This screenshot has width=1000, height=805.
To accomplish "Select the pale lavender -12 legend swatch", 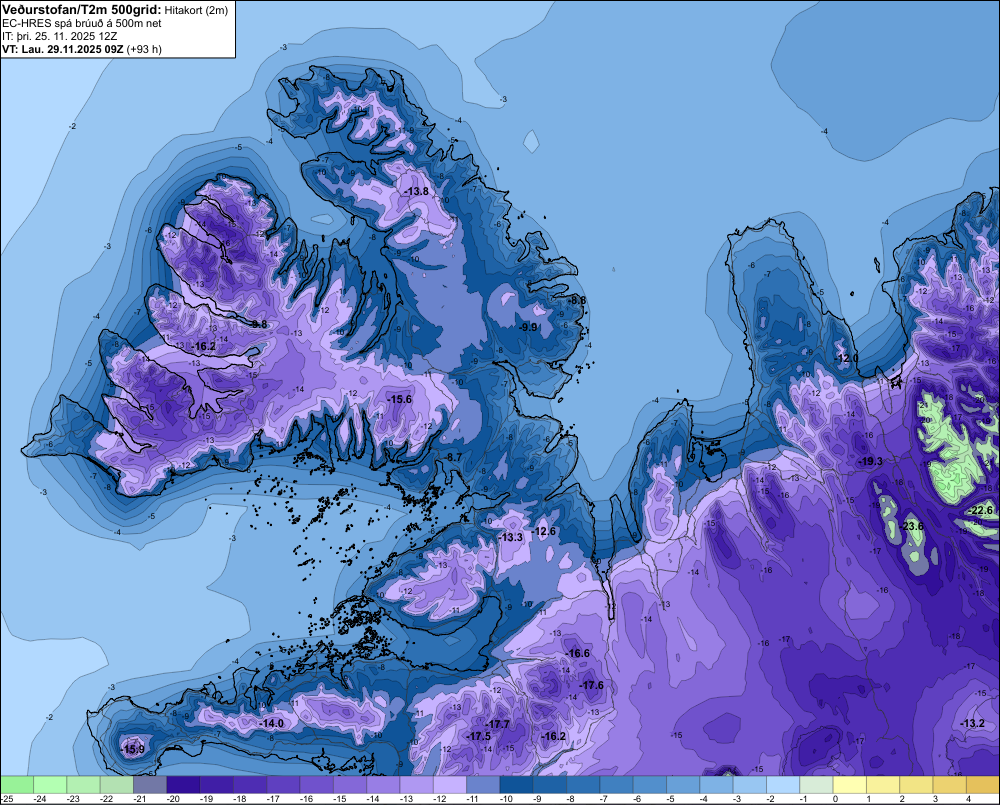I will 450,784.
